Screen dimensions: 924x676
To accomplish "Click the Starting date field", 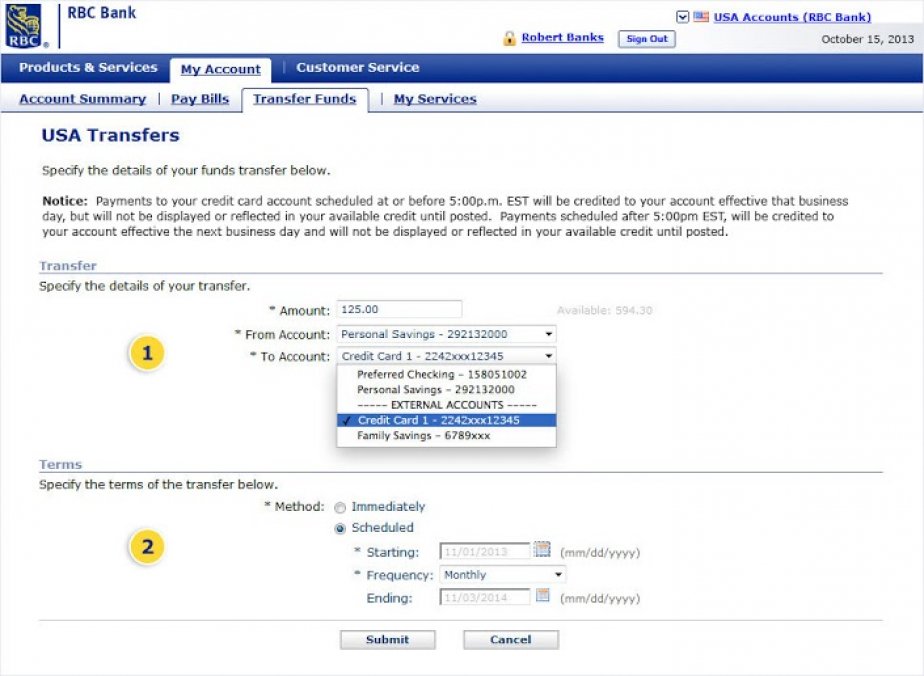I will (484, 552).
